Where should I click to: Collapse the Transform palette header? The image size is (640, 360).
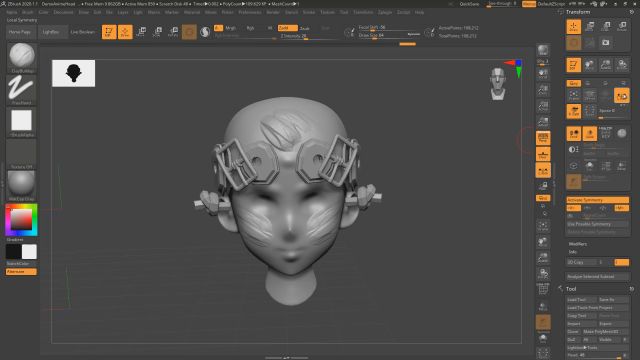[578, 12]
